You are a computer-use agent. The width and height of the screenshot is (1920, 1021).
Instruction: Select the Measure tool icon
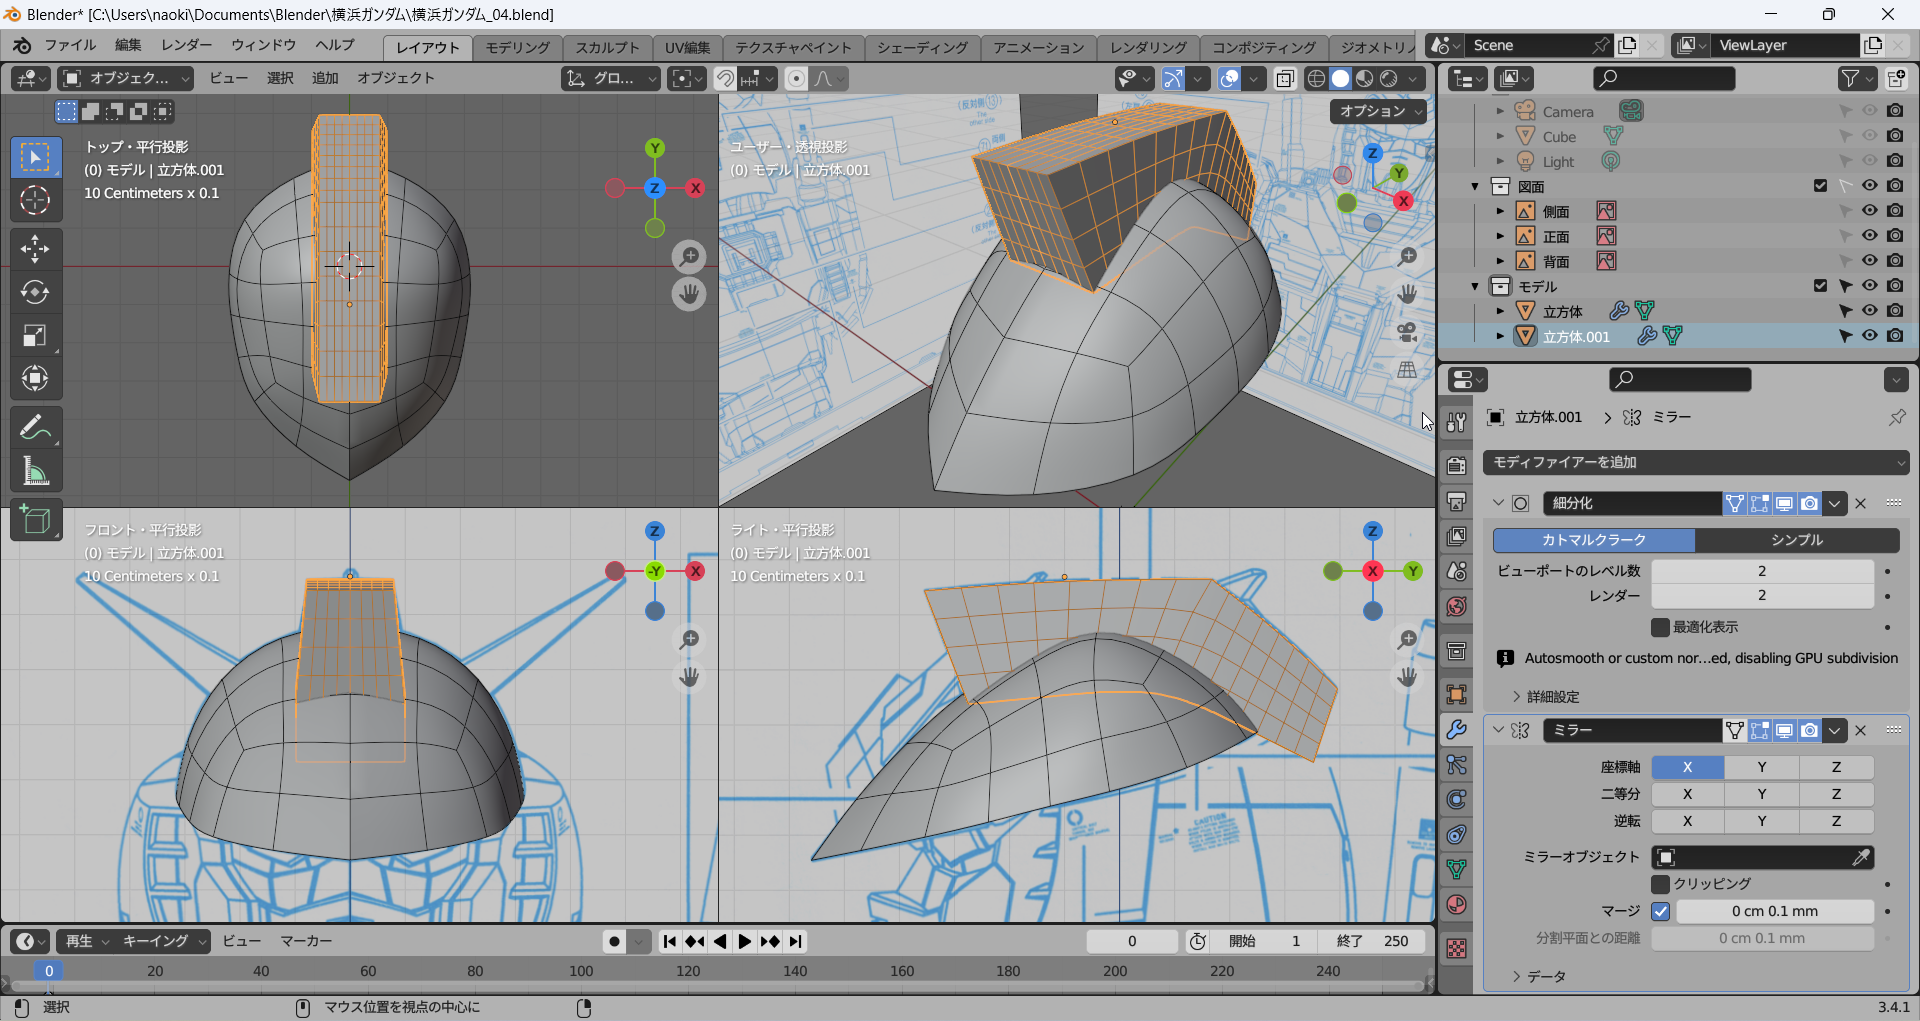(x=35, y=472)
